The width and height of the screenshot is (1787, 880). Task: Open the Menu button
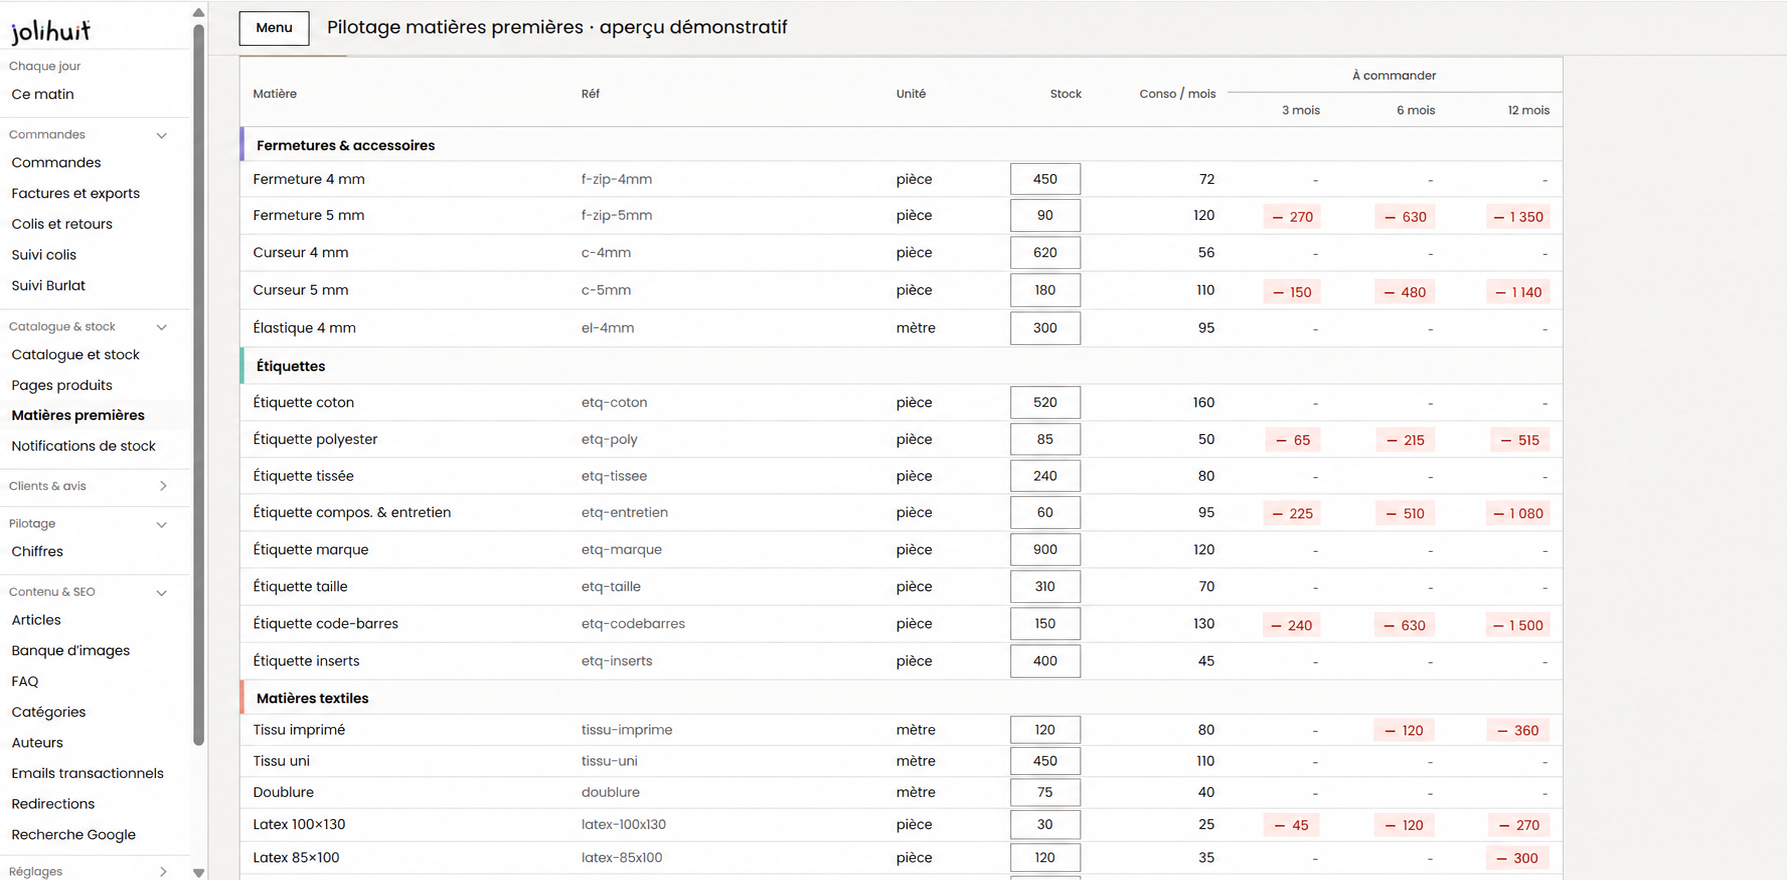coord(274,28)
